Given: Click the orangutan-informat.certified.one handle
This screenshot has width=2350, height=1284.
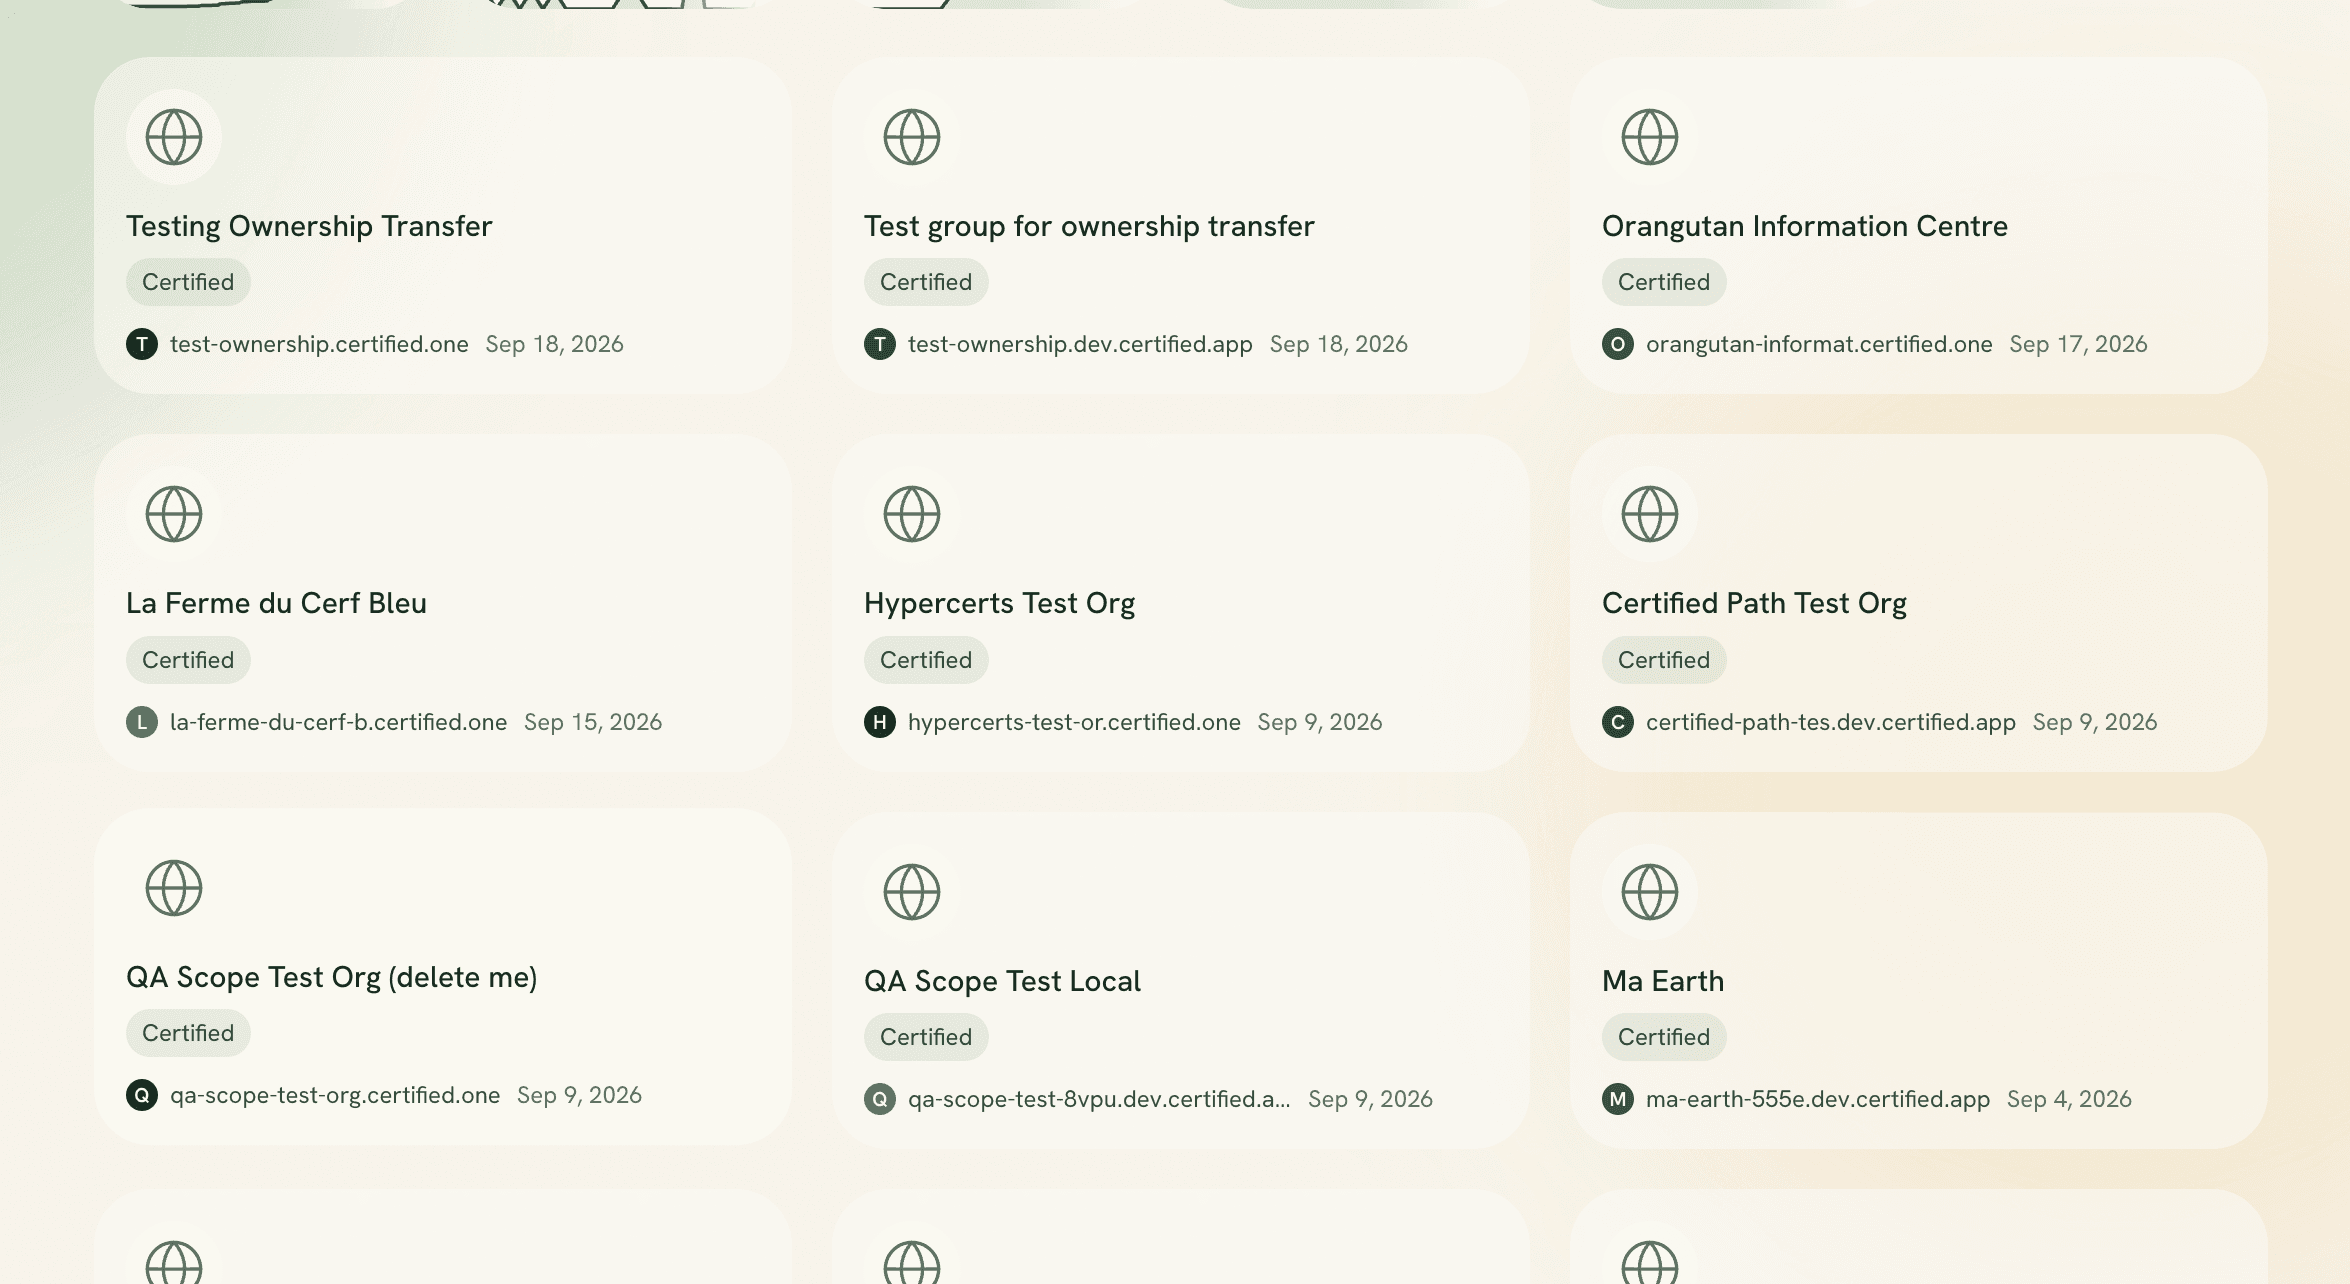Looking at the screenshot, I should point(1819,344).
